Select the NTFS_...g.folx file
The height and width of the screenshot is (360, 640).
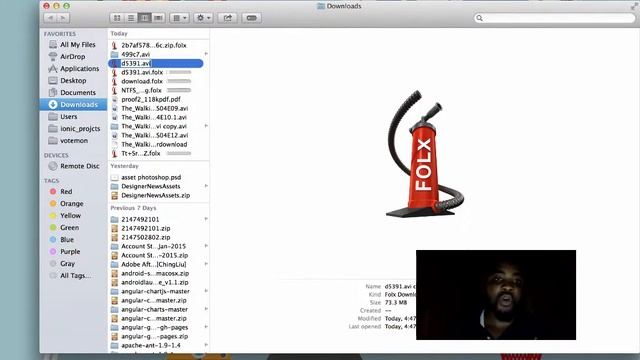pyautogui.click(x=141, y=90)
